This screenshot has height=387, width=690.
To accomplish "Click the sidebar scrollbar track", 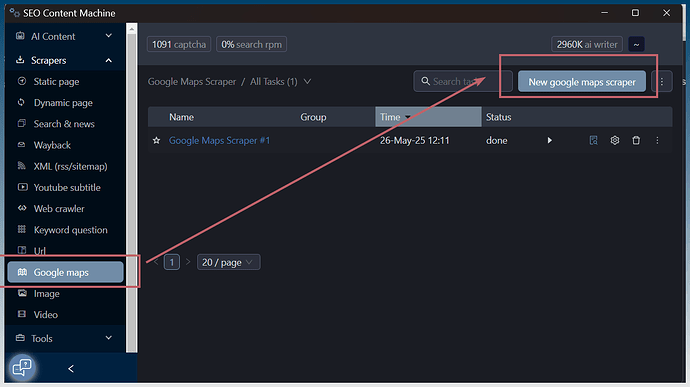I will point(132,193).
